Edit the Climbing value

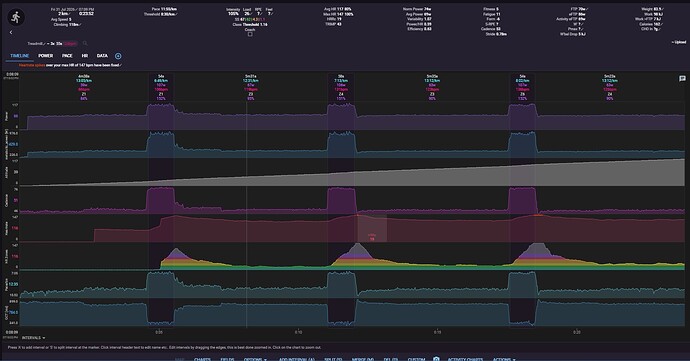click(x=67, y=25)
